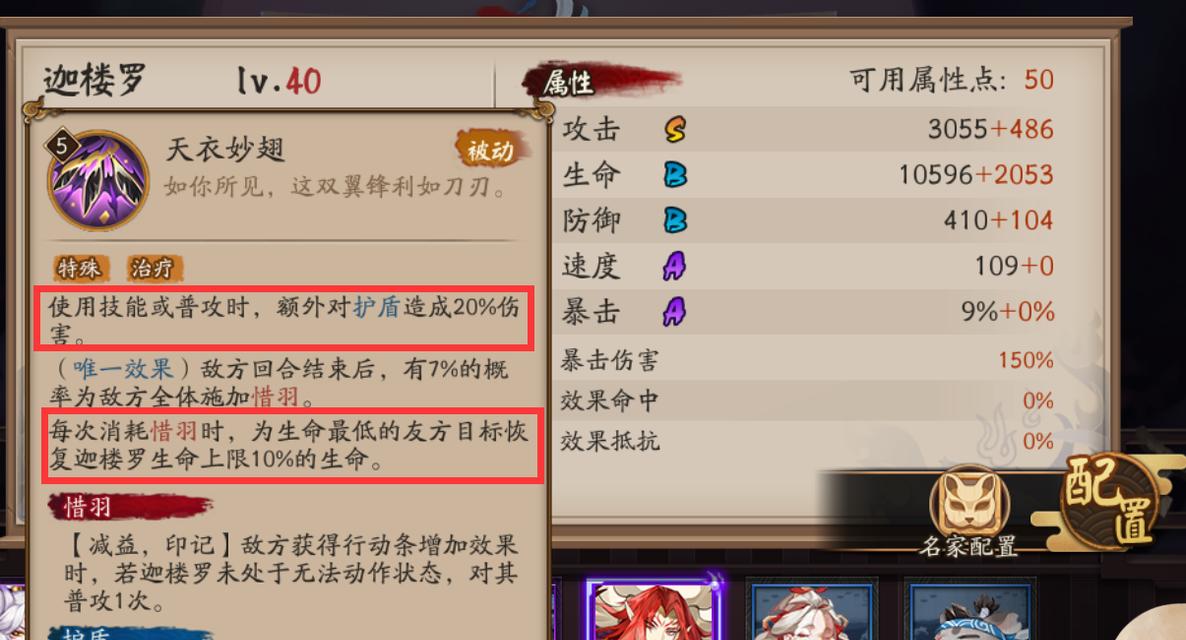Select the blue-headband shikigami thumbnail
This screenshot has width=1186, height=640.
click(970, 609)
